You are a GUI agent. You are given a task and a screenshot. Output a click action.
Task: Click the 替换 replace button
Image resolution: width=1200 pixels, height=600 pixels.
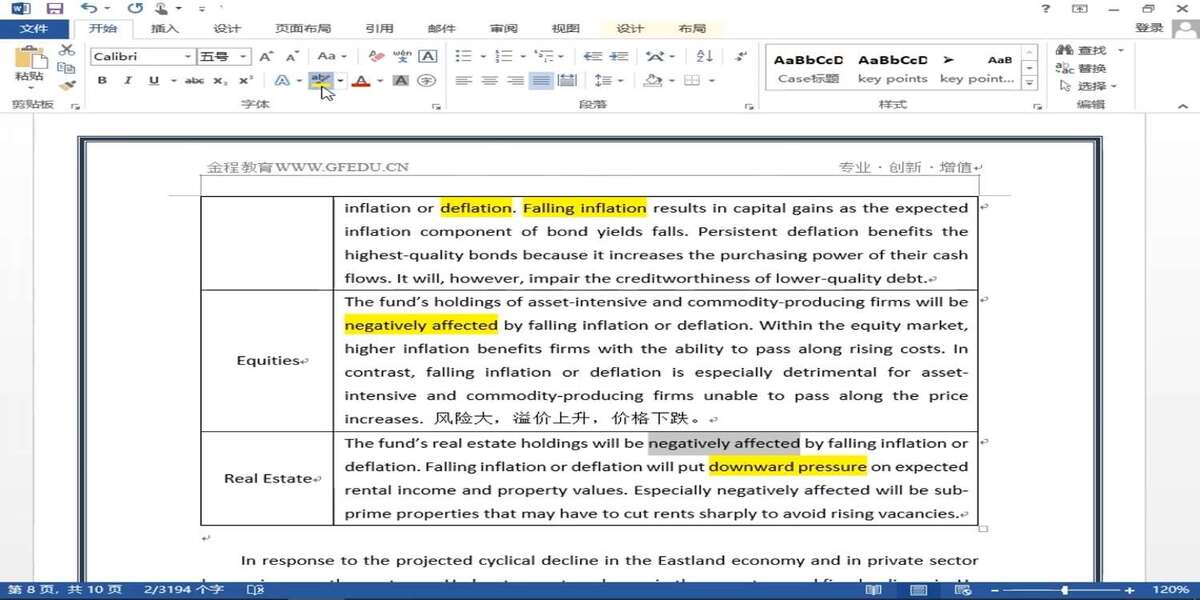1083,68
